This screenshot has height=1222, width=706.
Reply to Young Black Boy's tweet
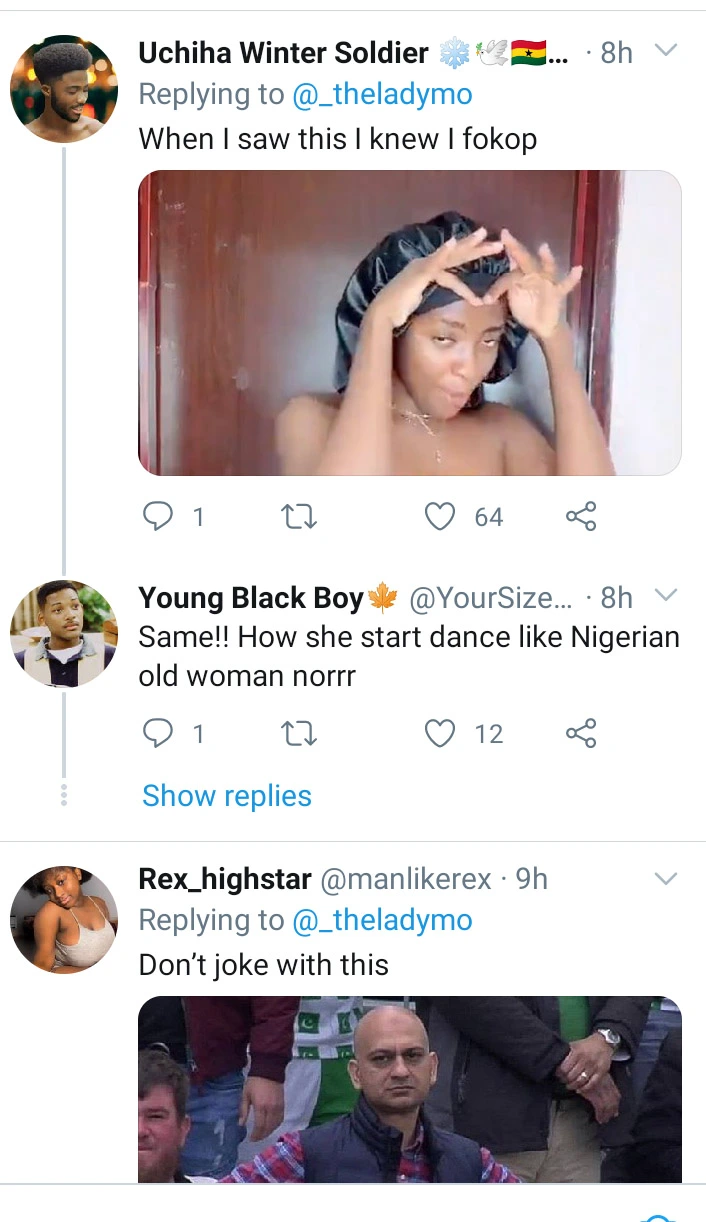pos(159,734)
